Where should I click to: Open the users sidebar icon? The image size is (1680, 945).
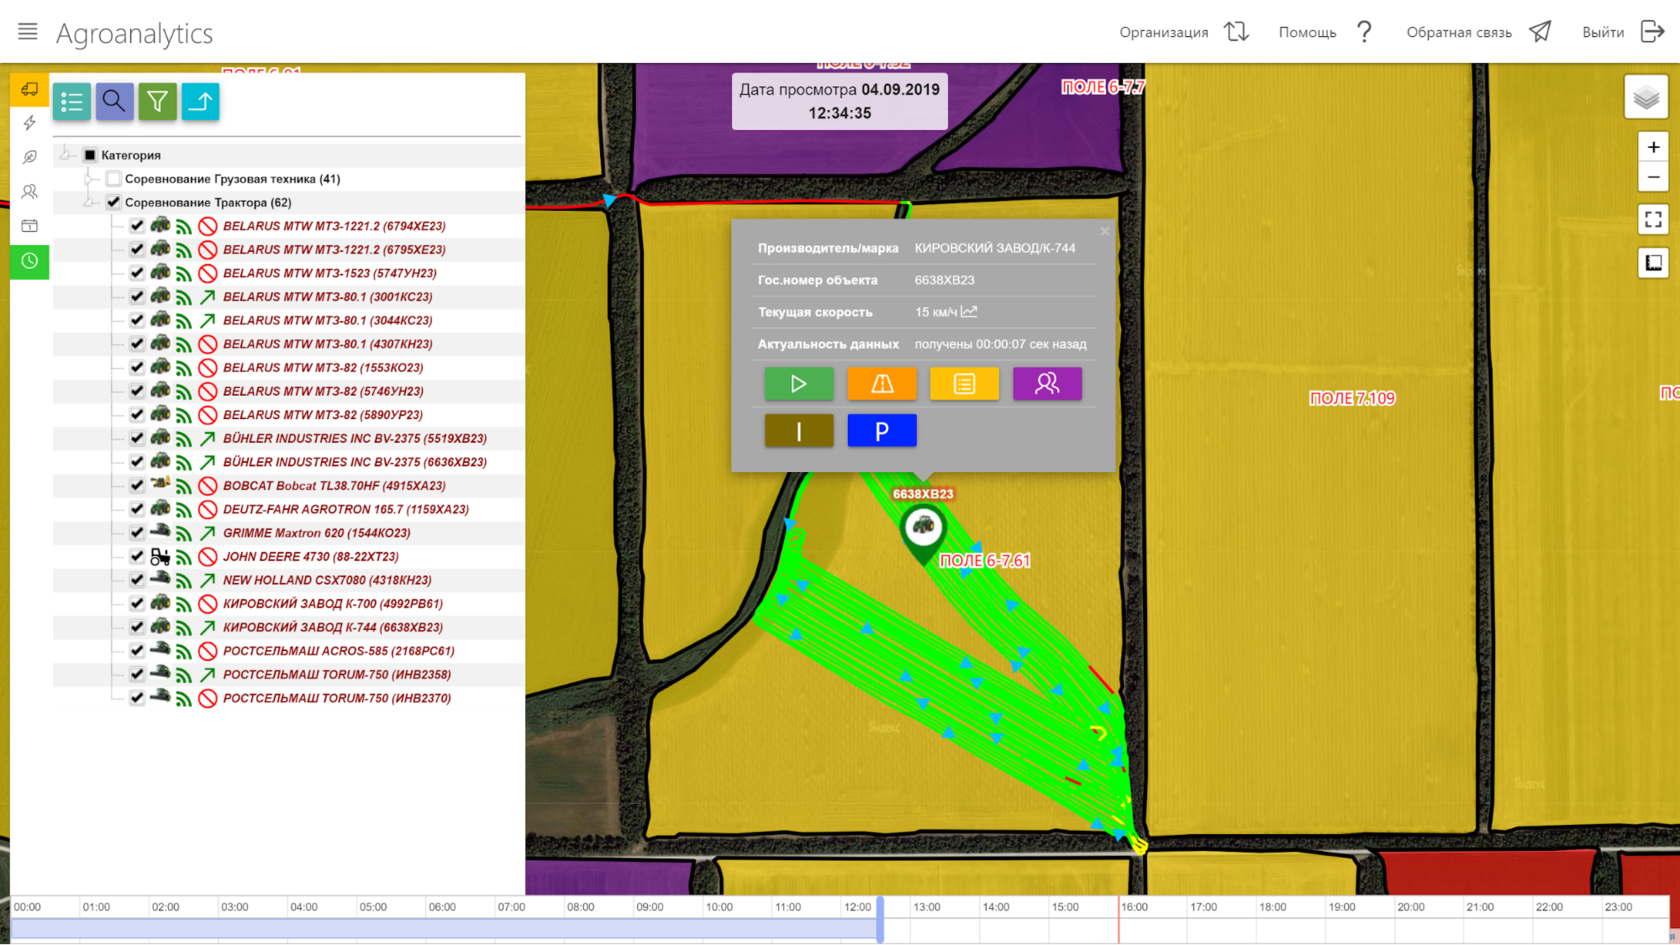pos(30,191)
